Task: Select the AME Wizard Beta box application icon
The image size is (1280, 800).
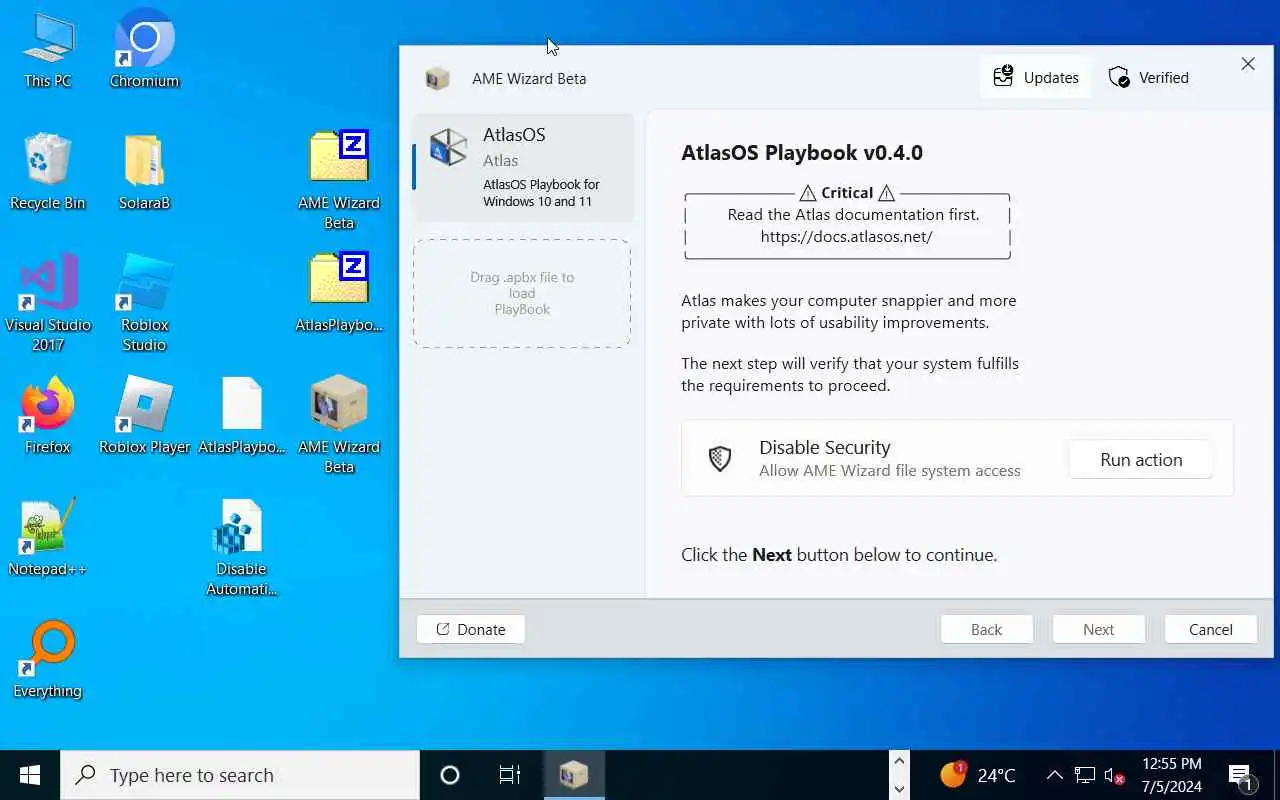Action: point(339,425)
